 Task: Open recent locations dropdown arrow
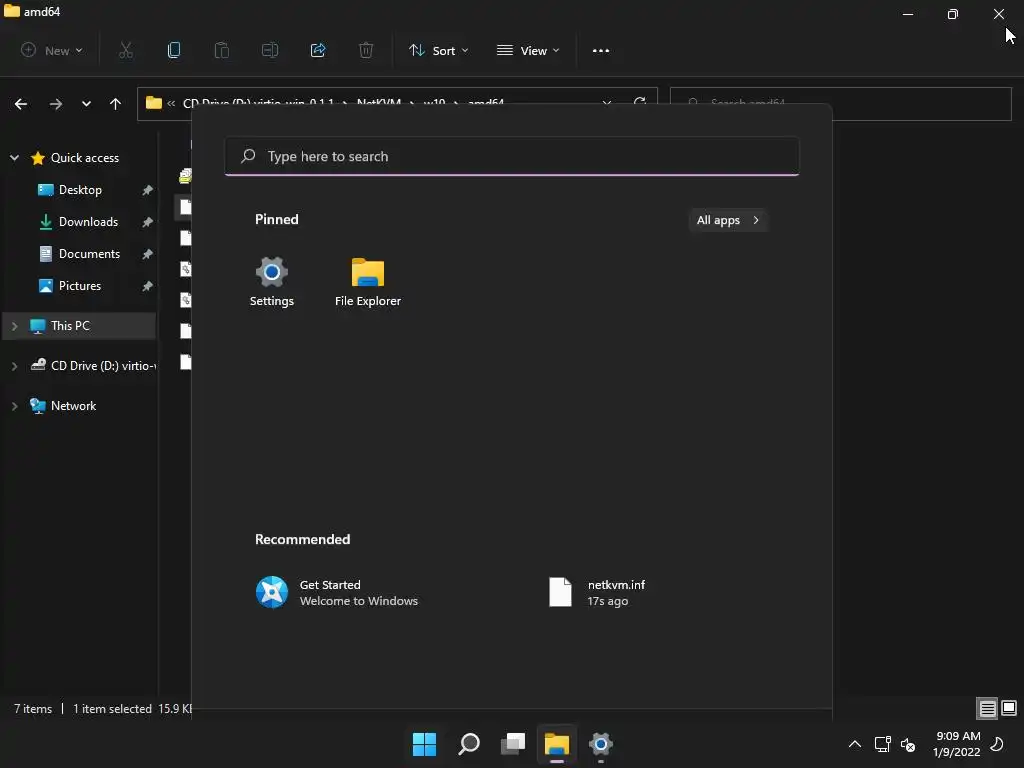click(86, 104)
